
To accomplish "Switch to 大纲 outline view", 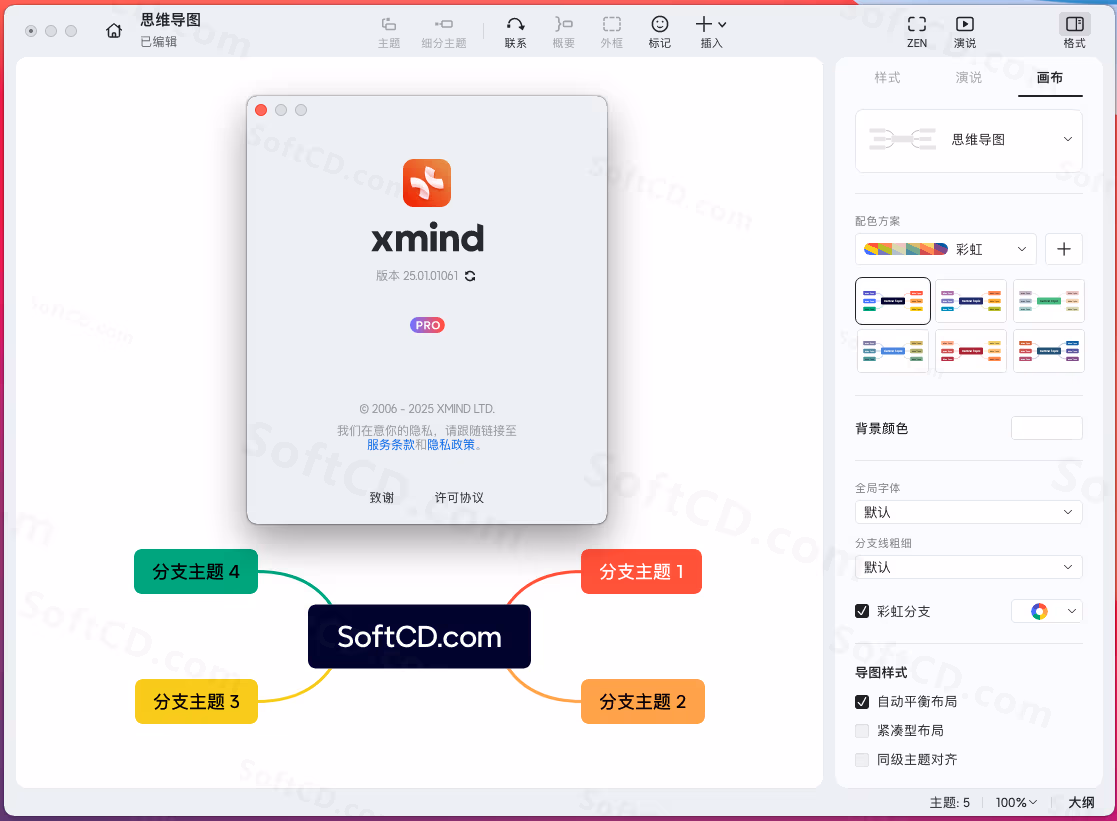I will [1081, 802].
